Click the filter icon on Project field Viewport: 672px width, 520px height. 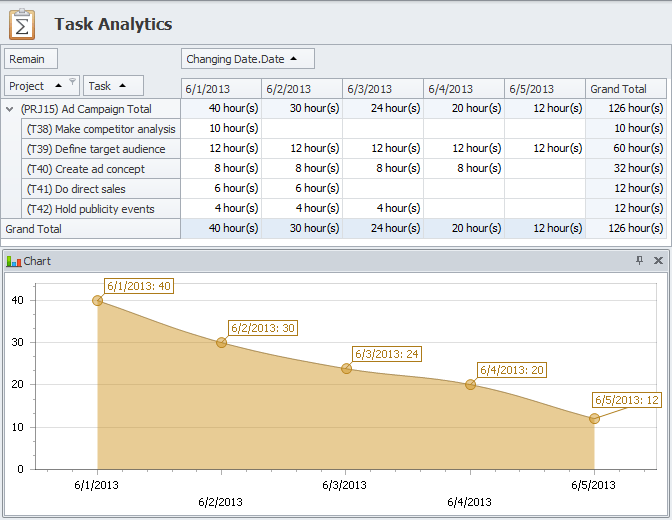(x=72, y=82)
